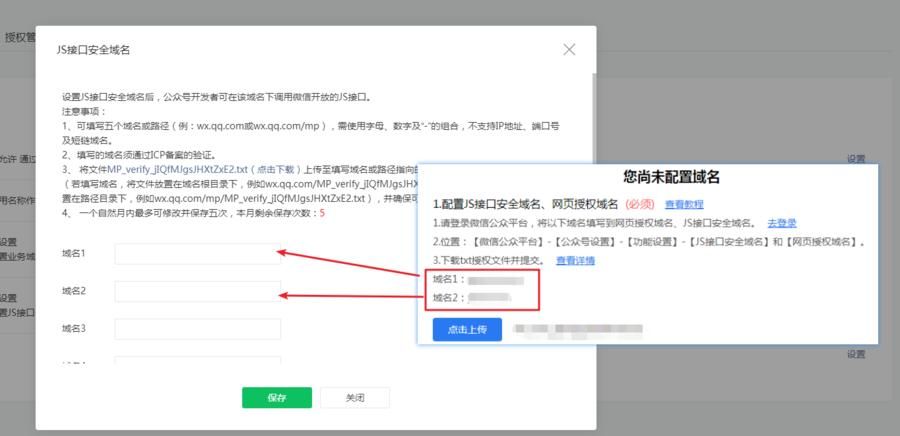Focus the 域名2 input field
The height and width of the screenshot is (436, 900).
click(x=197, y=291)
